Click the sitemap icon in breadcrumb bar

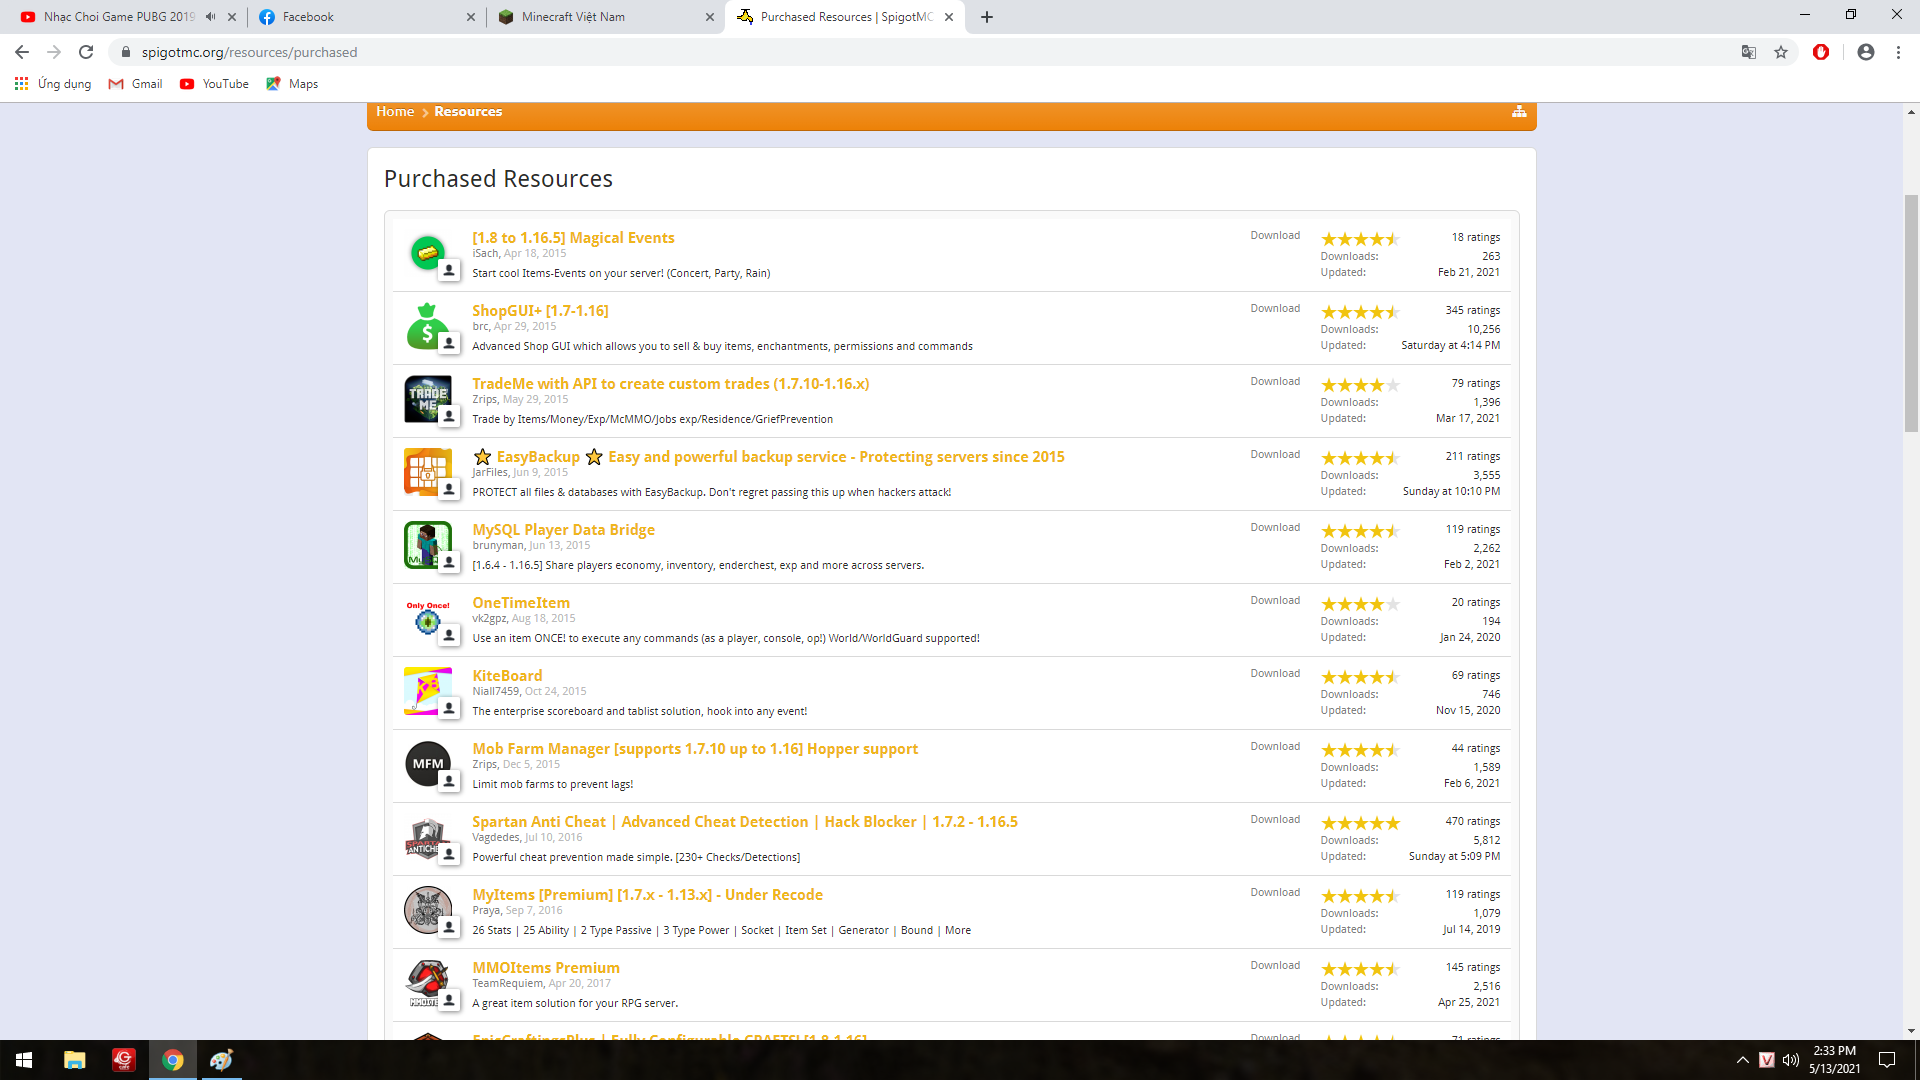point(1519,112)
